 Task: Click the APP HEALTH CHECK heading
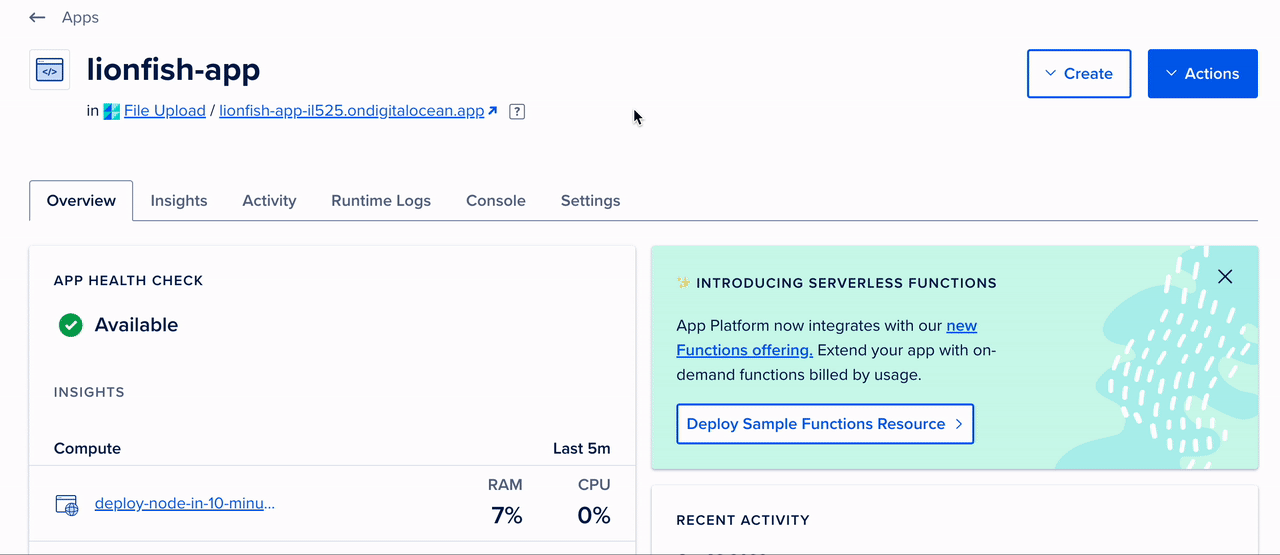coord(128,281)
